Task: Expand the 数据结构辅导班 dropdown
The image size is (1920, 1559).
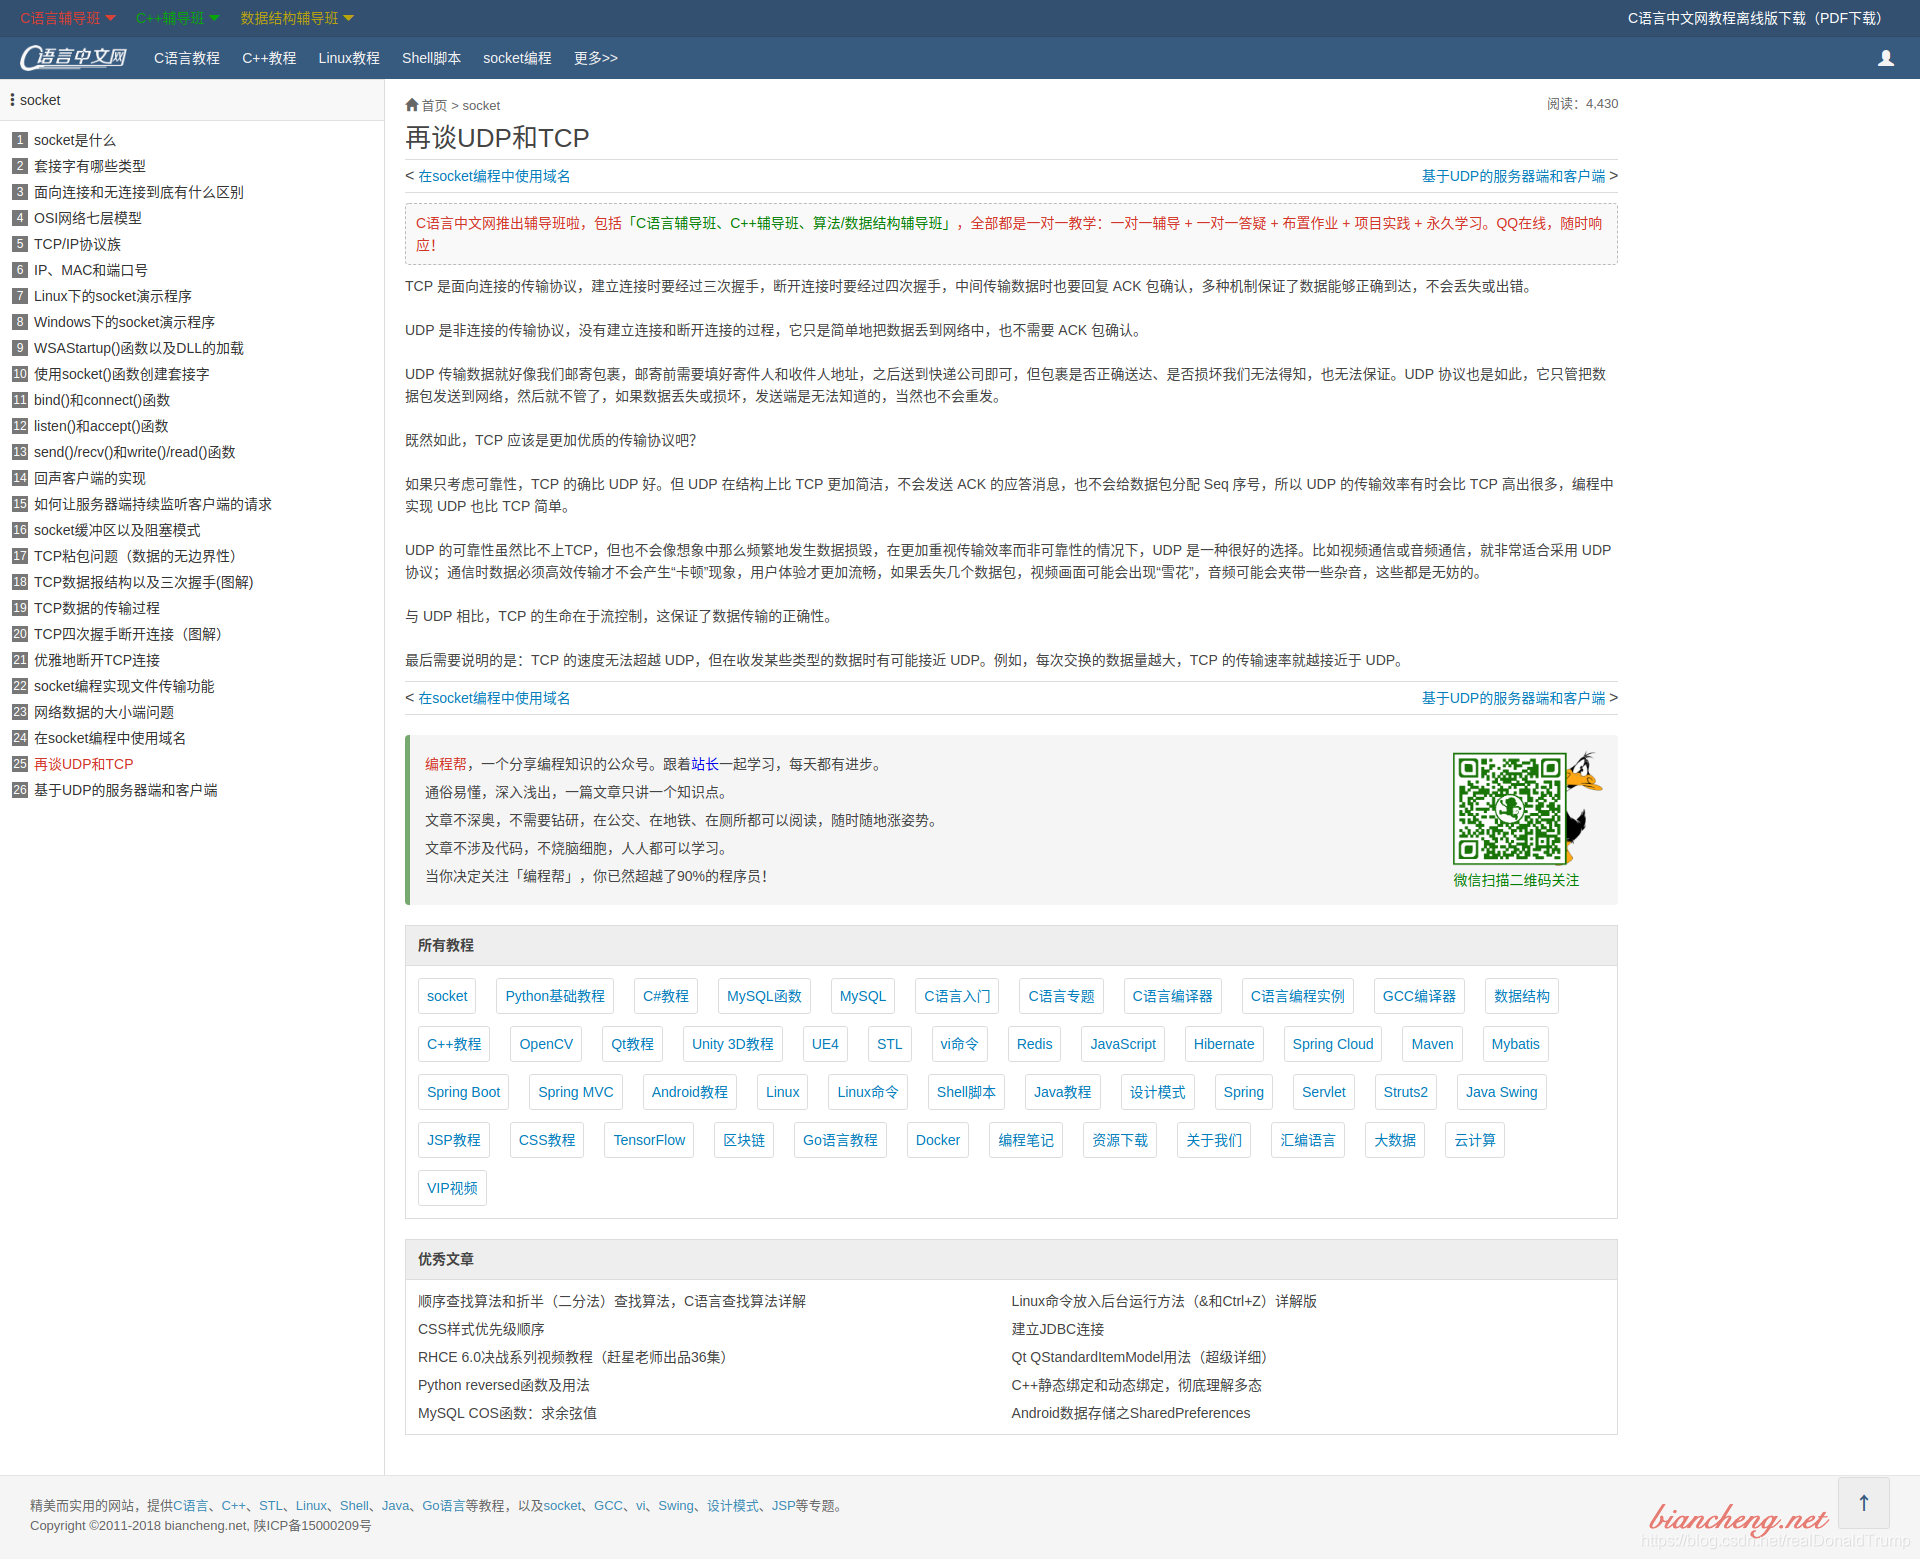Action: pyautogui.click(x=297, y=18)
